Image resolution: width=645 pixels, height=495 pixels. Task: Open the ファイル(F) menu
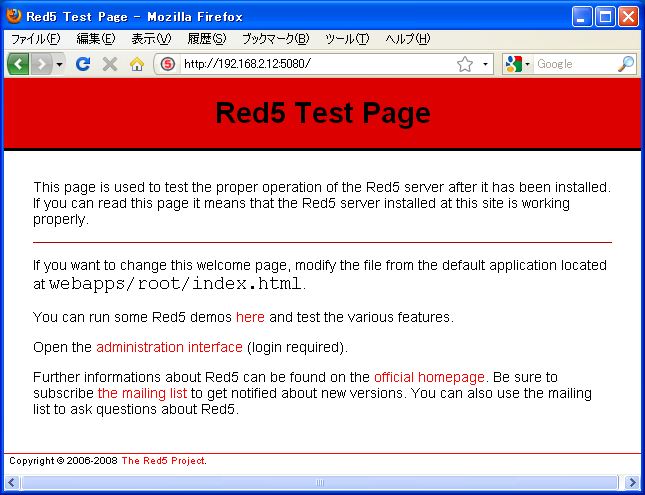click(35, 39)
